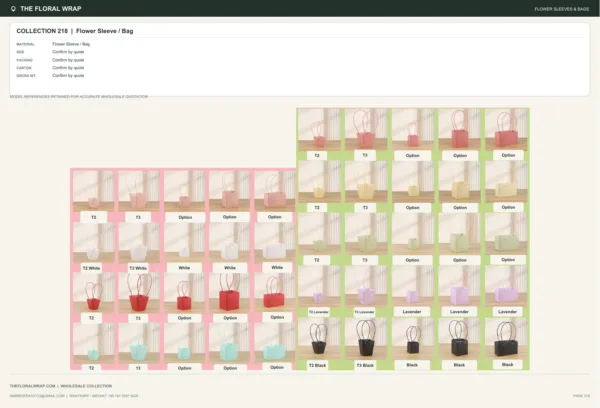Click FLOWER SLEEVES & BAGS in the header
Screen dimensions: 600x408
[x=561, y=9]
